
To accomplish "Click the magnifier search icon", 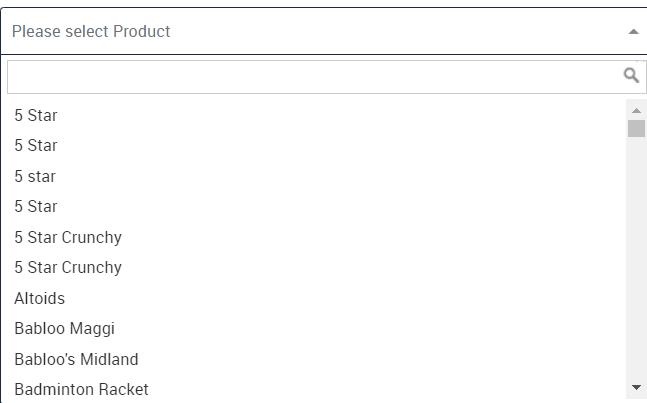I will pos(631,75).
